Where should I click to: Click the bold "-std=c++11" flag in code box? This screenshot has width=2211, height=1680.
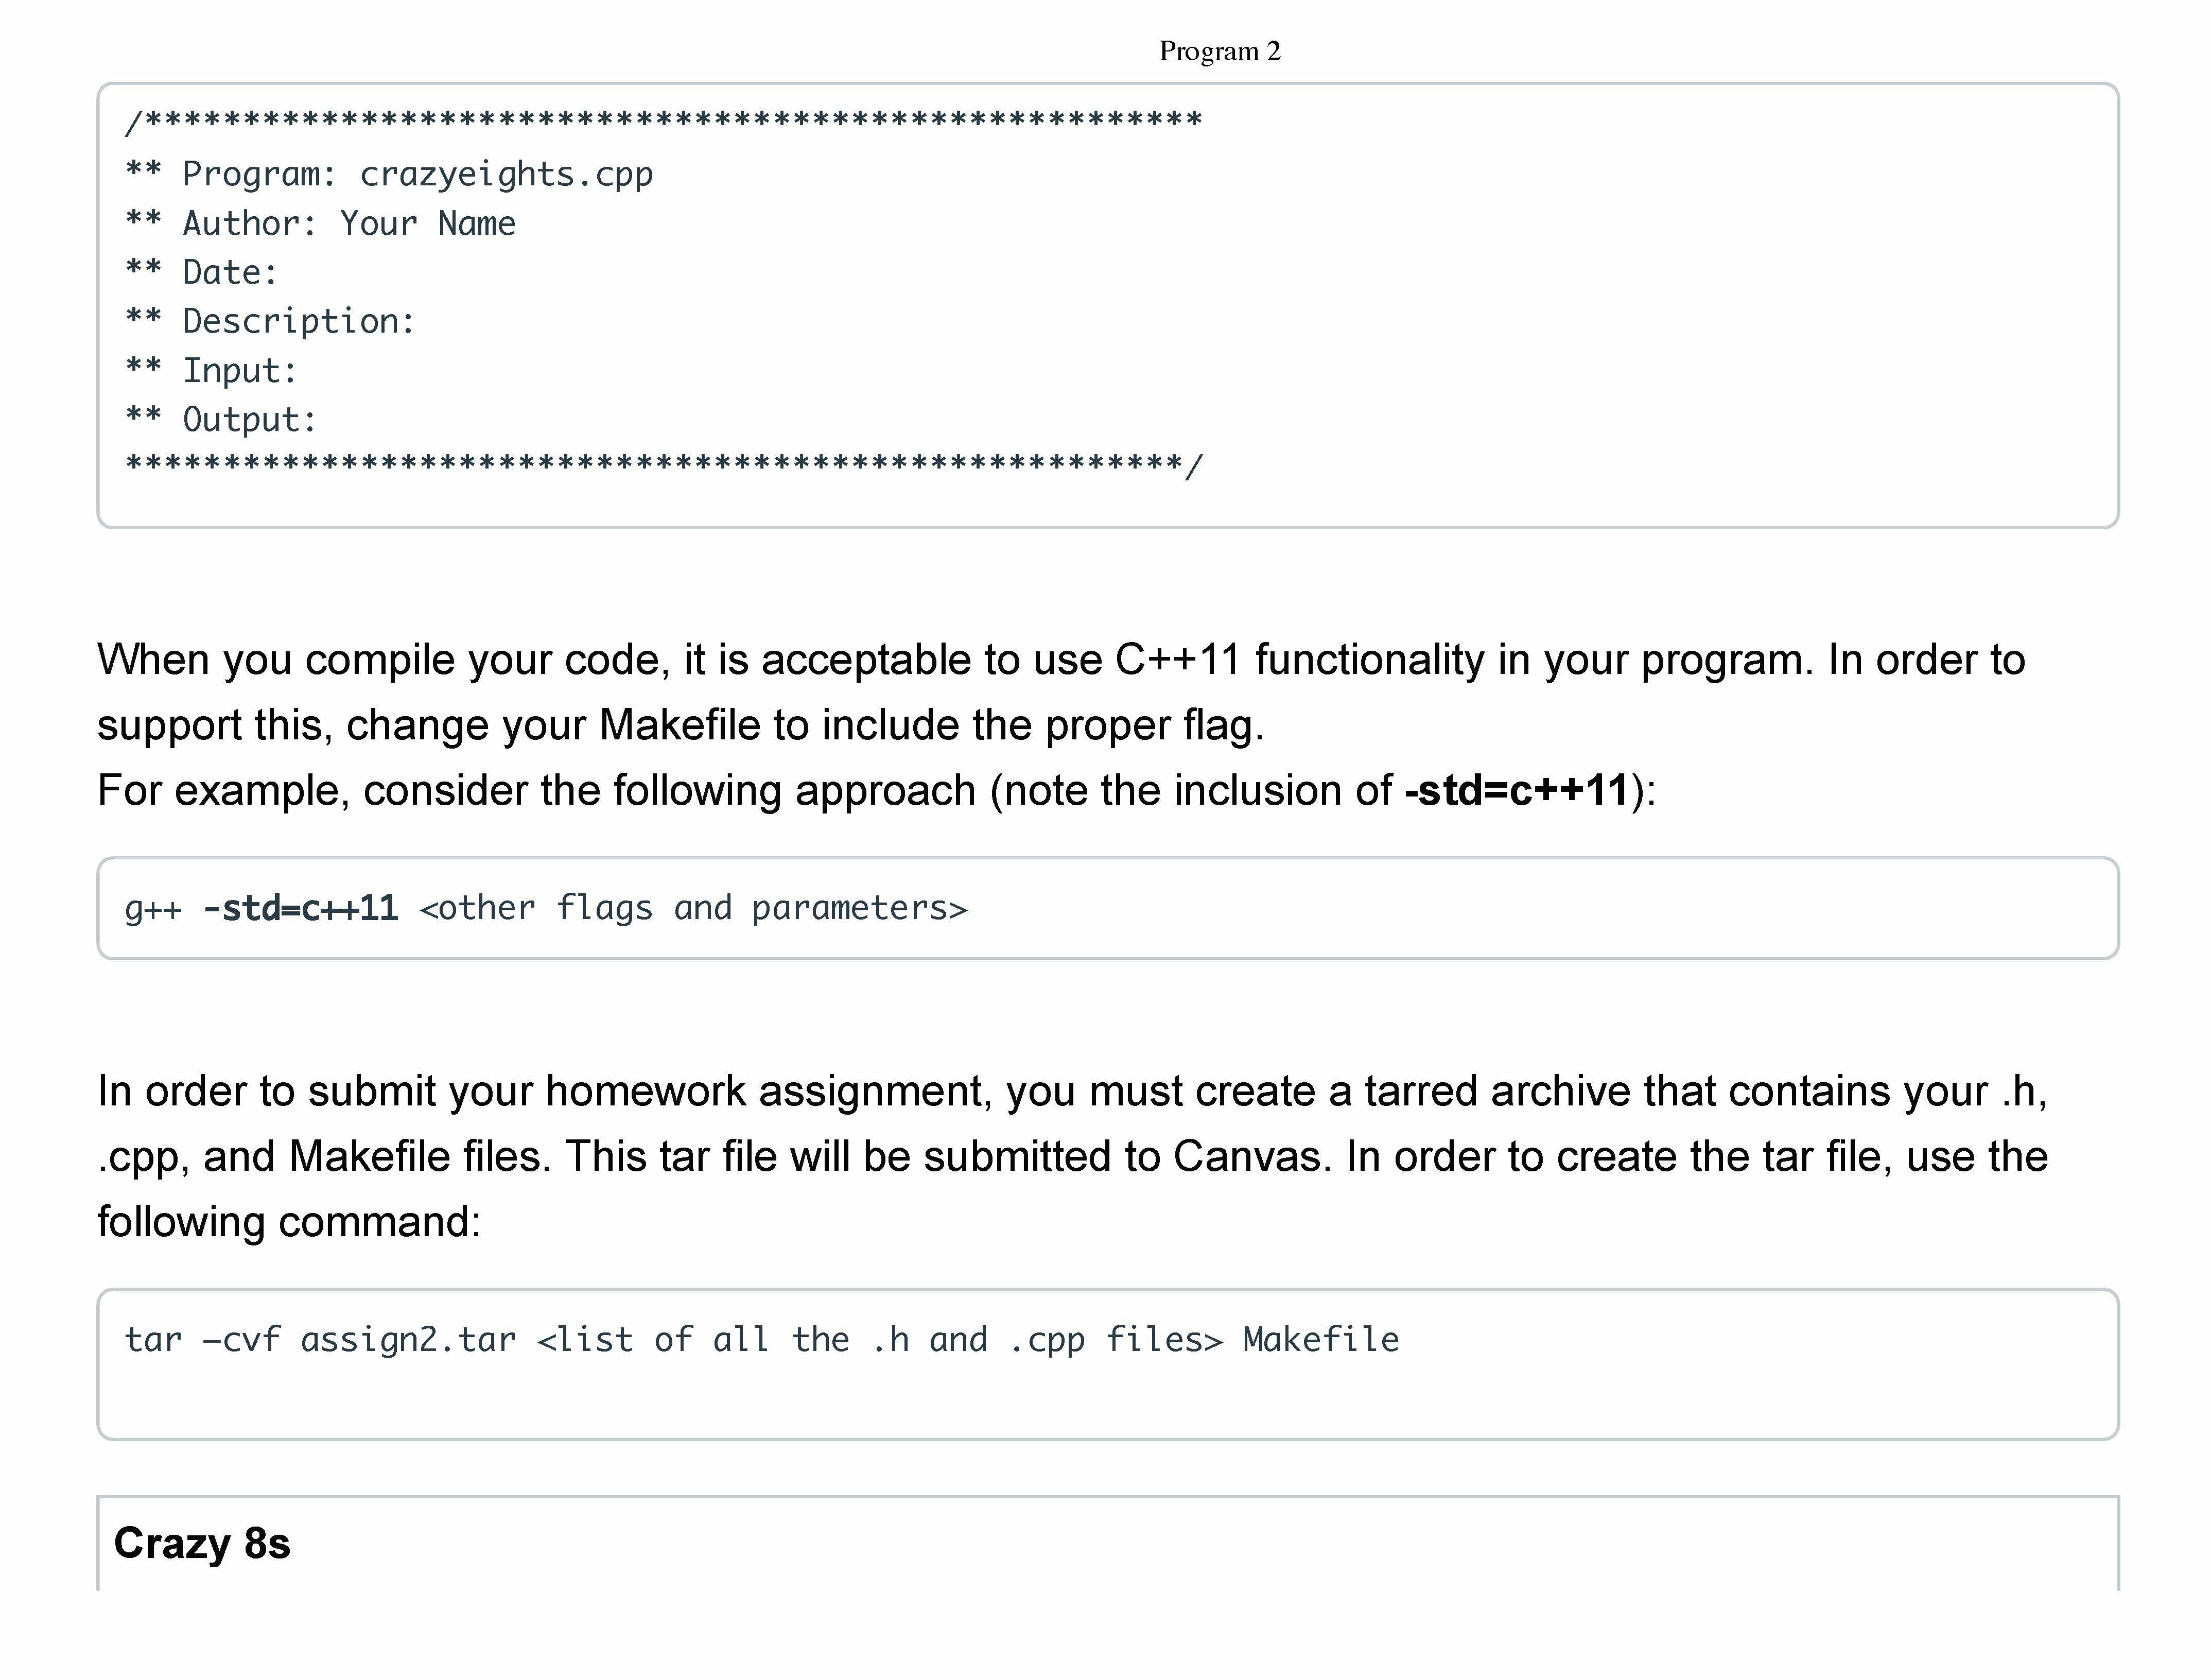click(301, 908)
